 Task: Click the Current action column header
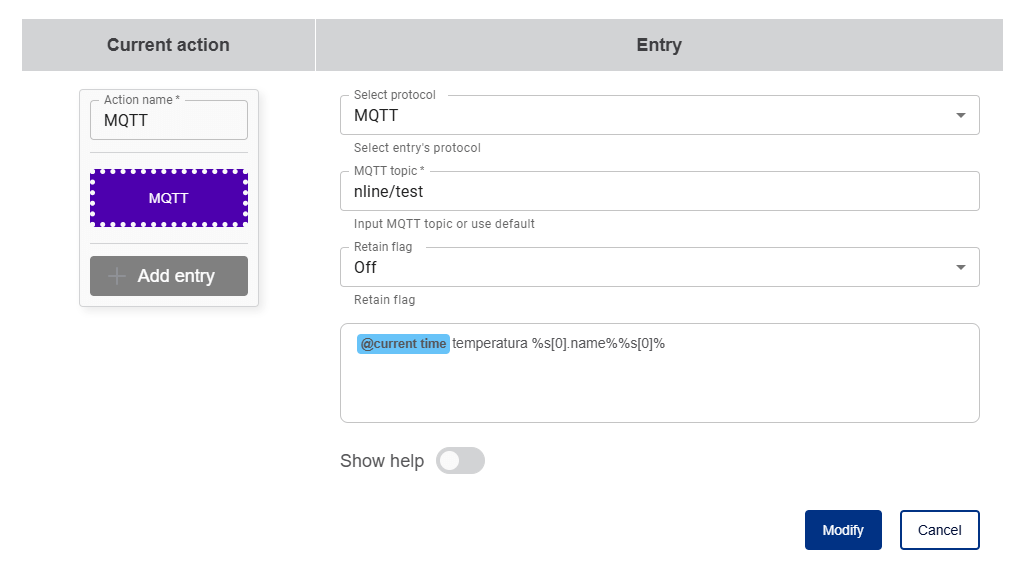click(168, 45)
